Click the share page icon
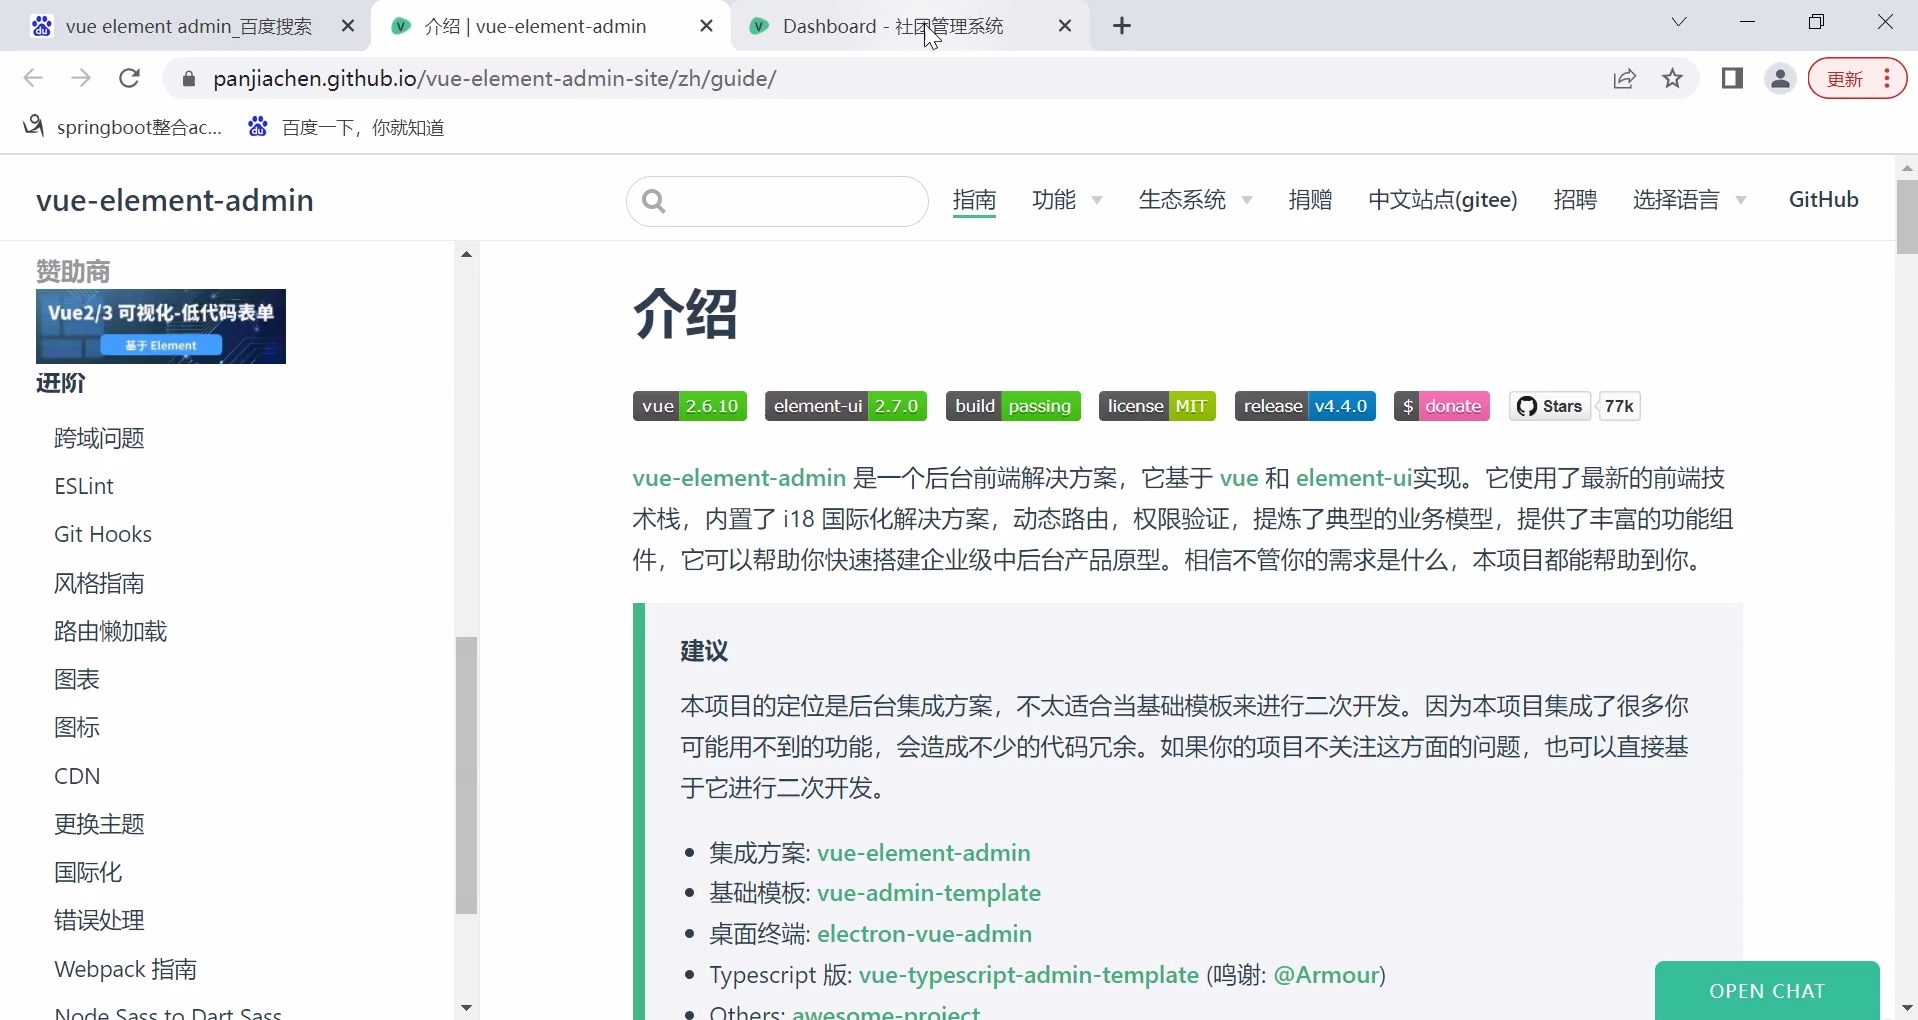 (1624, 79)
